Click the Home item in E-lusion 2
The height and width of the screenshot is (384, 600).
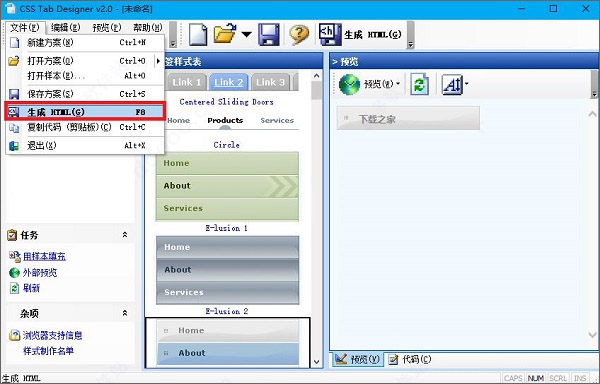pyautogui.click(x=228, y=330)
